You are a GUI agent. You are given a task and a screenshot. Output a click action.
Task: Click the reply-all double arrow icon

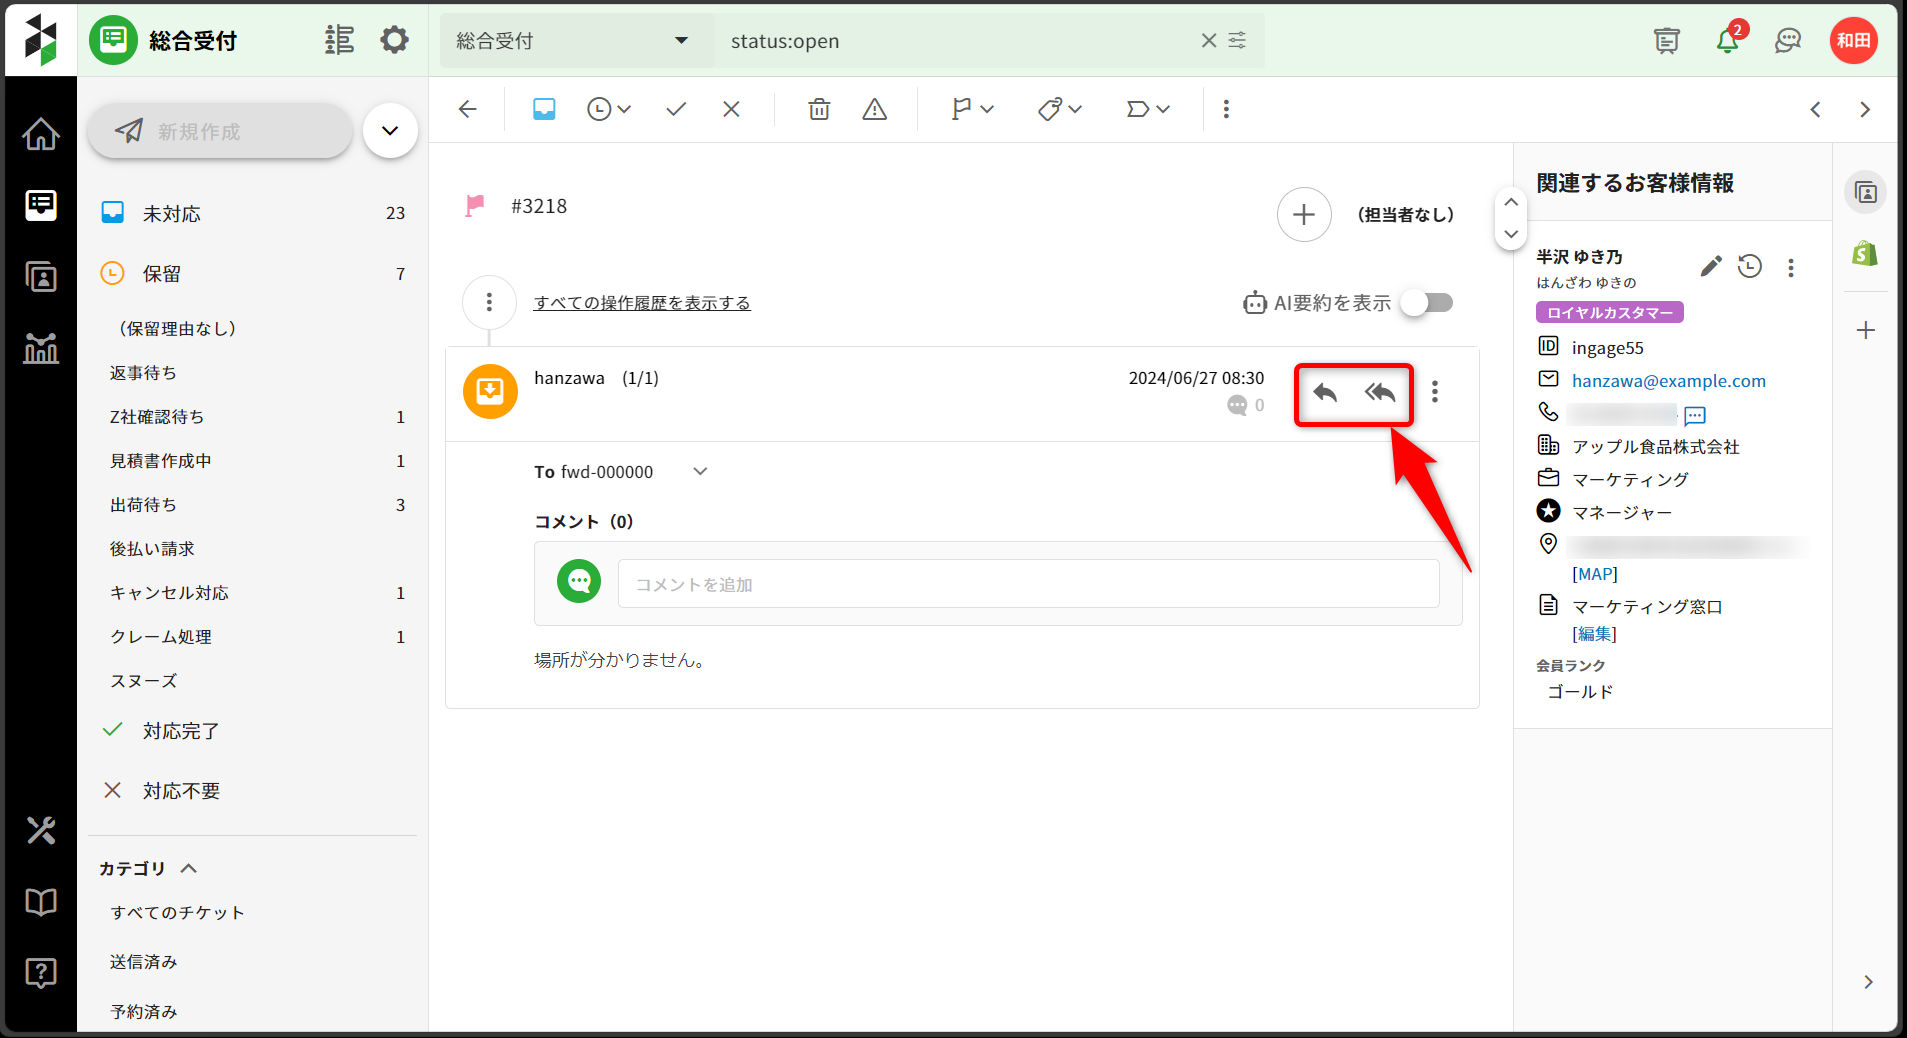(x=1380, y=393)
